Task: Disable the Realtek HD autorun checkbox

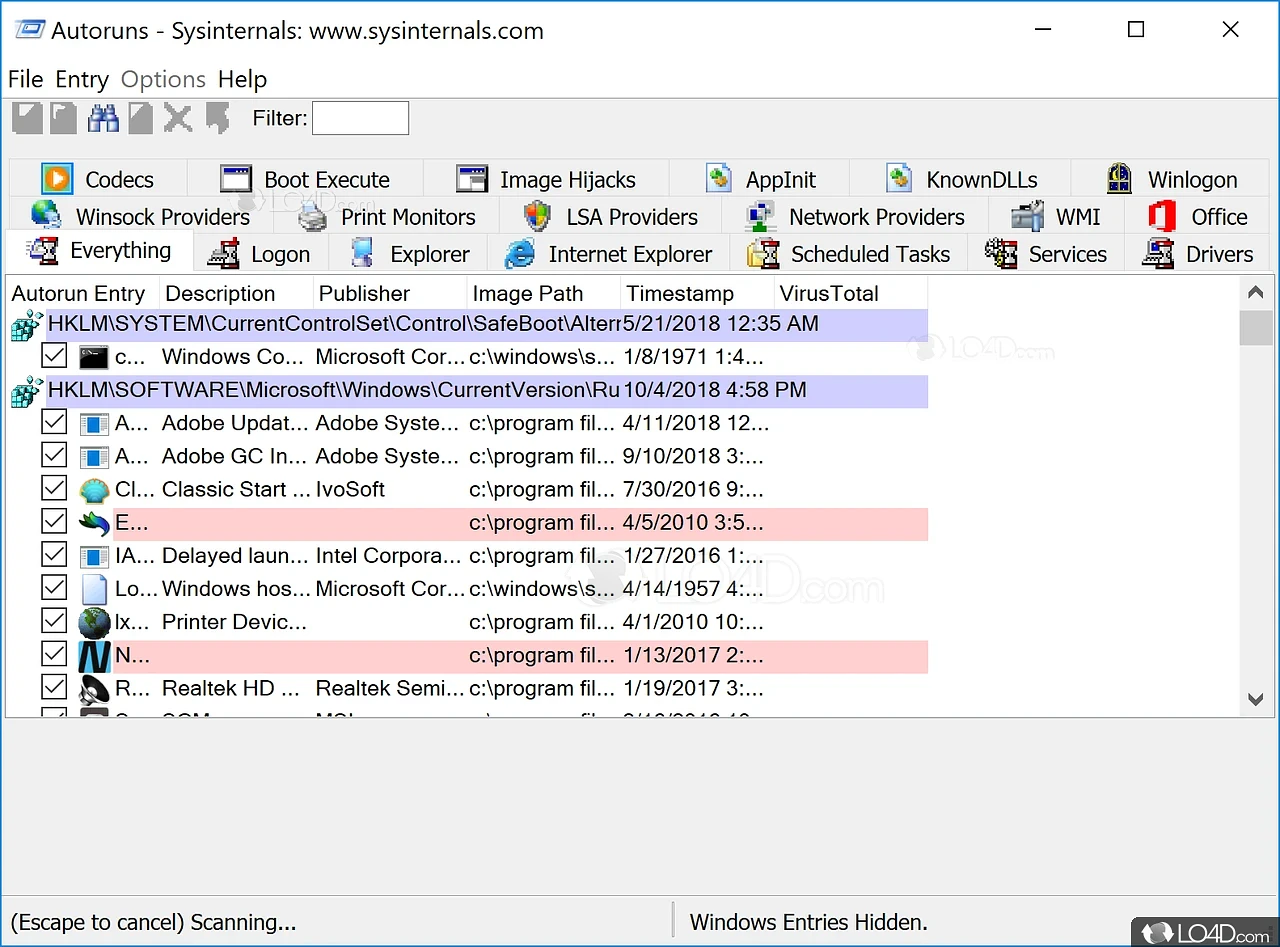Action: pos(54,689)
